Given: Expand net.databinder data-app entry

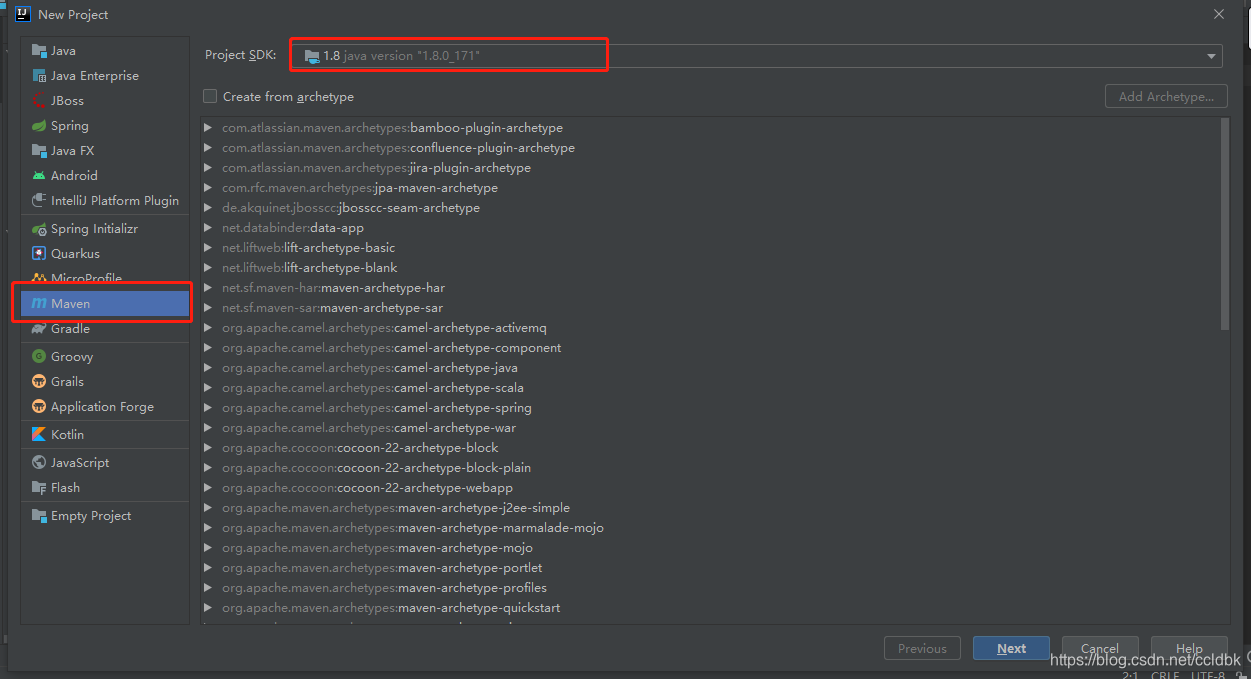Looking at the screenshot, I should click(x=208, y=228).
